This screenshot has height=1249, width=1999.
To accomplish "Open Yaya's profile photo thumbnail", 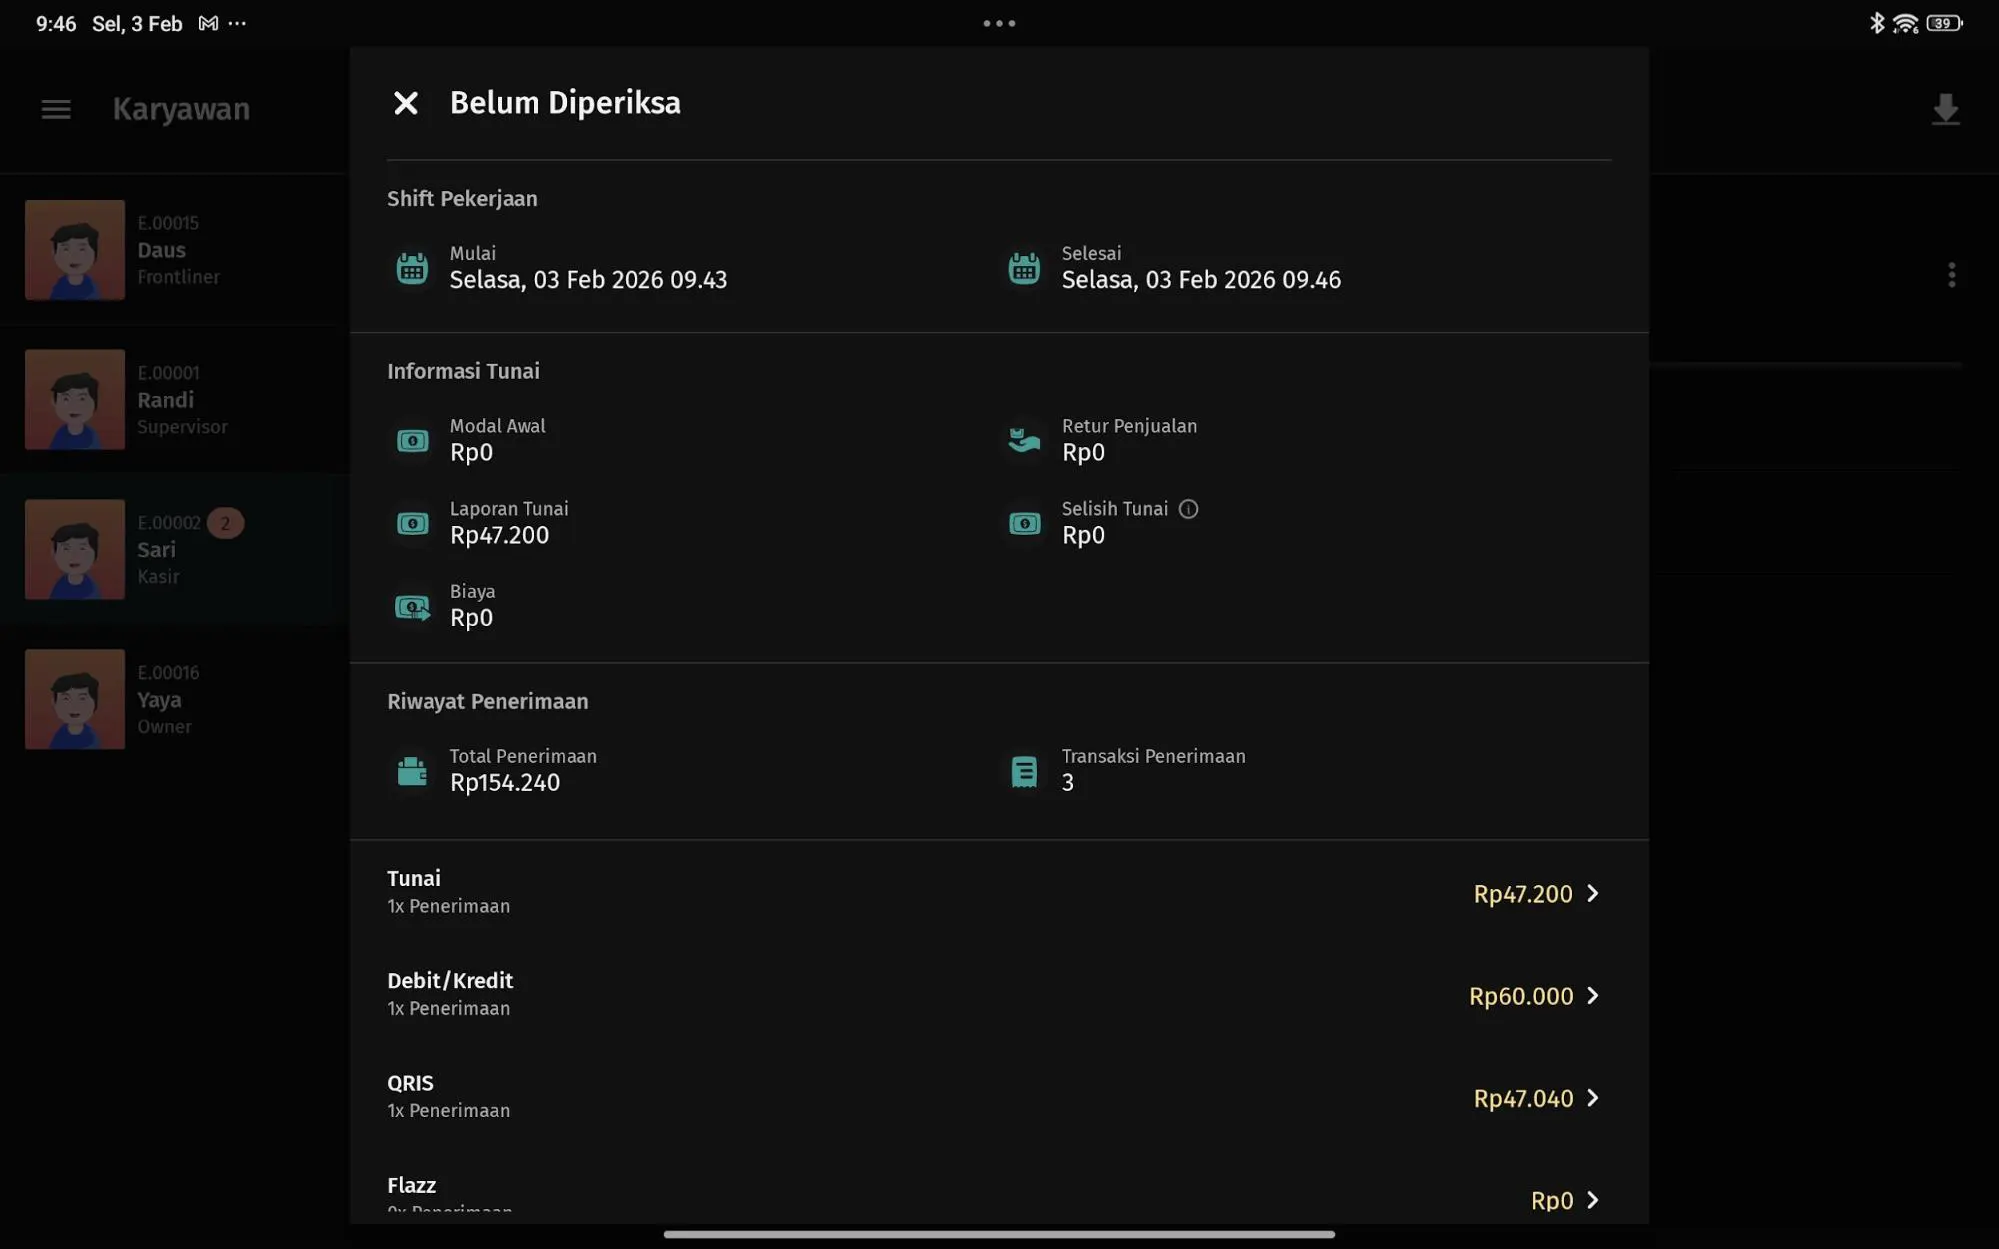I will [x=75, y=699].
